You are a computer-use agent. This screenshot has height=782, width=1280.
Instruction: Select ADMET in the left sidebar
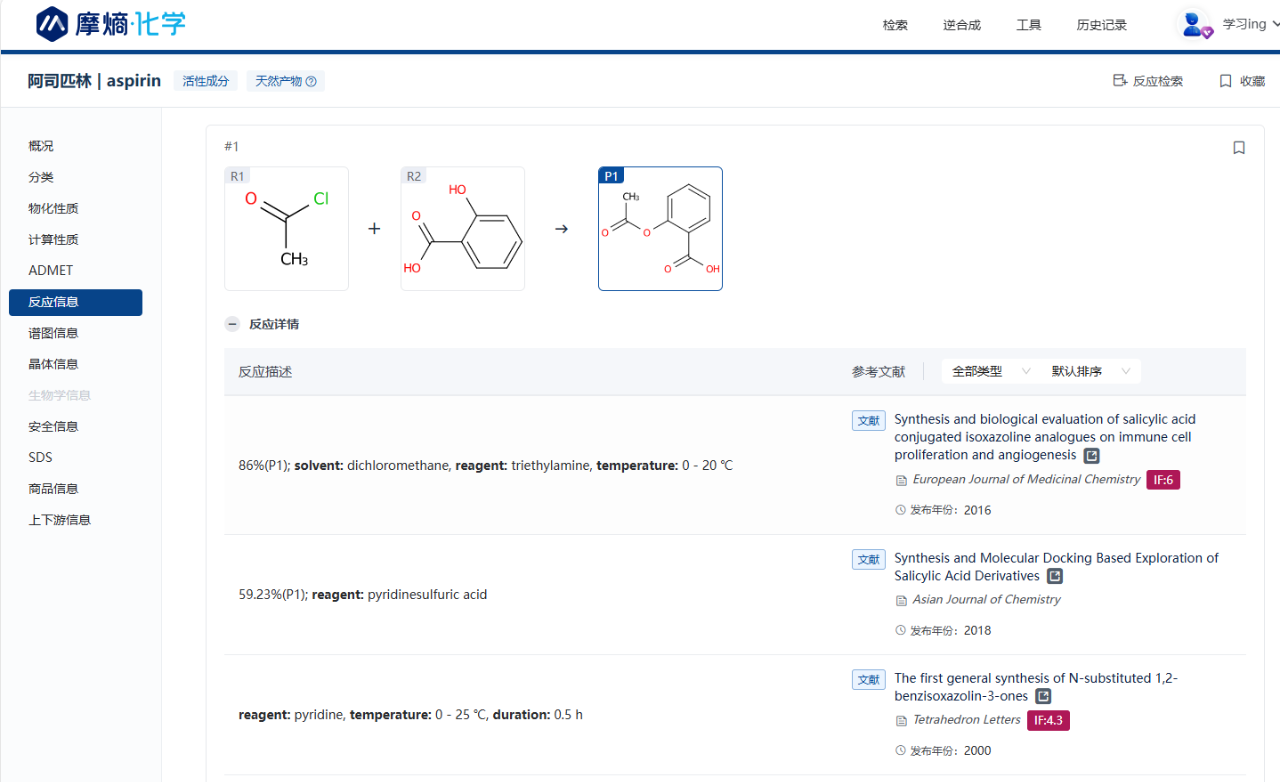tap(51, 270)
